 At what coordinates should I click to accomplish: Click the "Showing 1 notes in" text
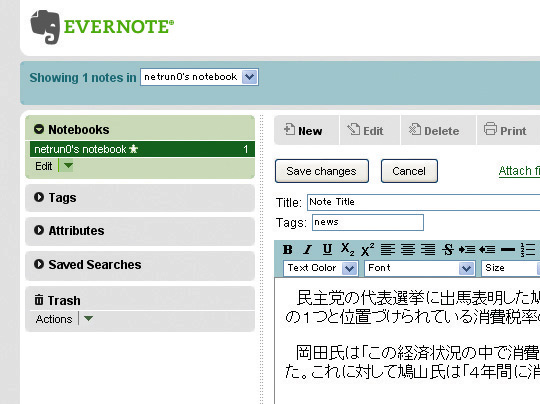point(83,77)
